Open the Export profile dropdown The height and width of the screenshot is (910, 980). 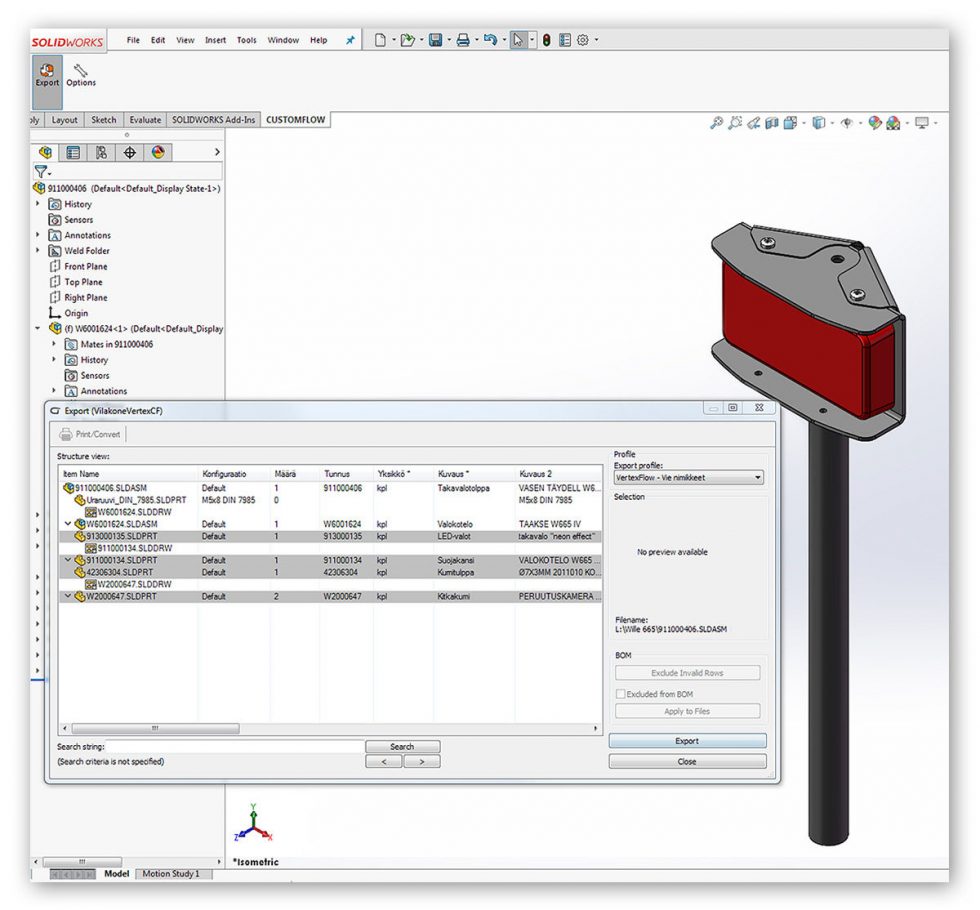tap(756, 477)
